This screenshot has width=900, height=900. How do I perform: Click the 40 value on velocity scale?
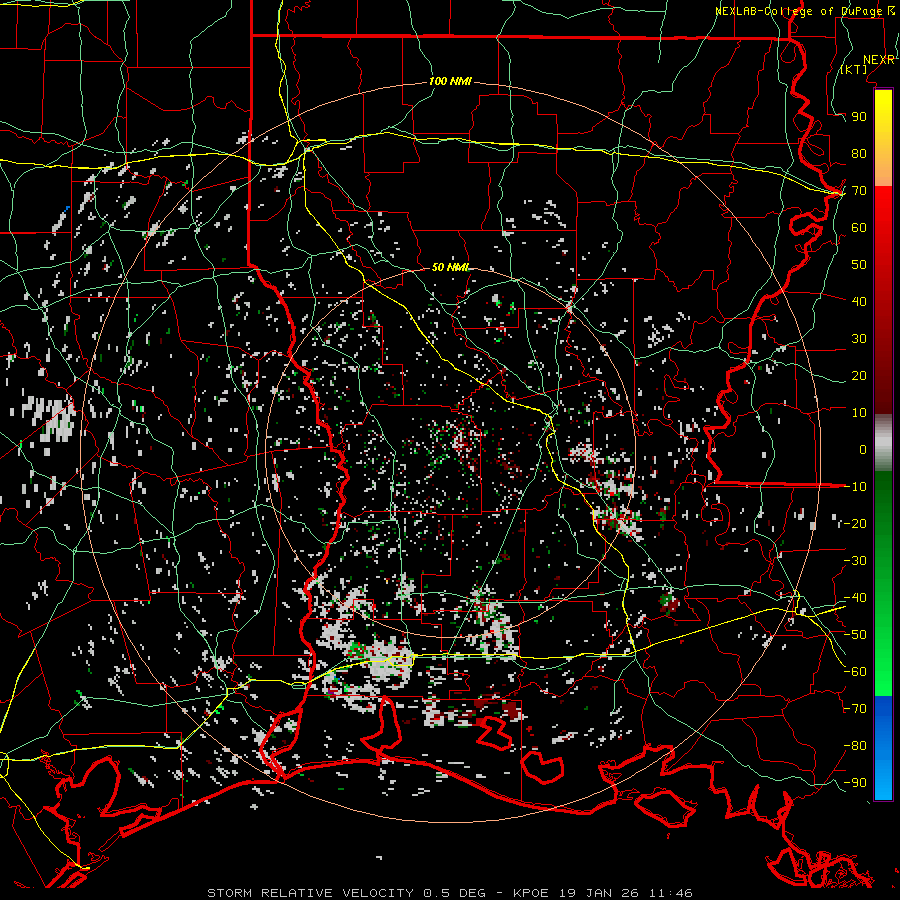pos(859,301)
